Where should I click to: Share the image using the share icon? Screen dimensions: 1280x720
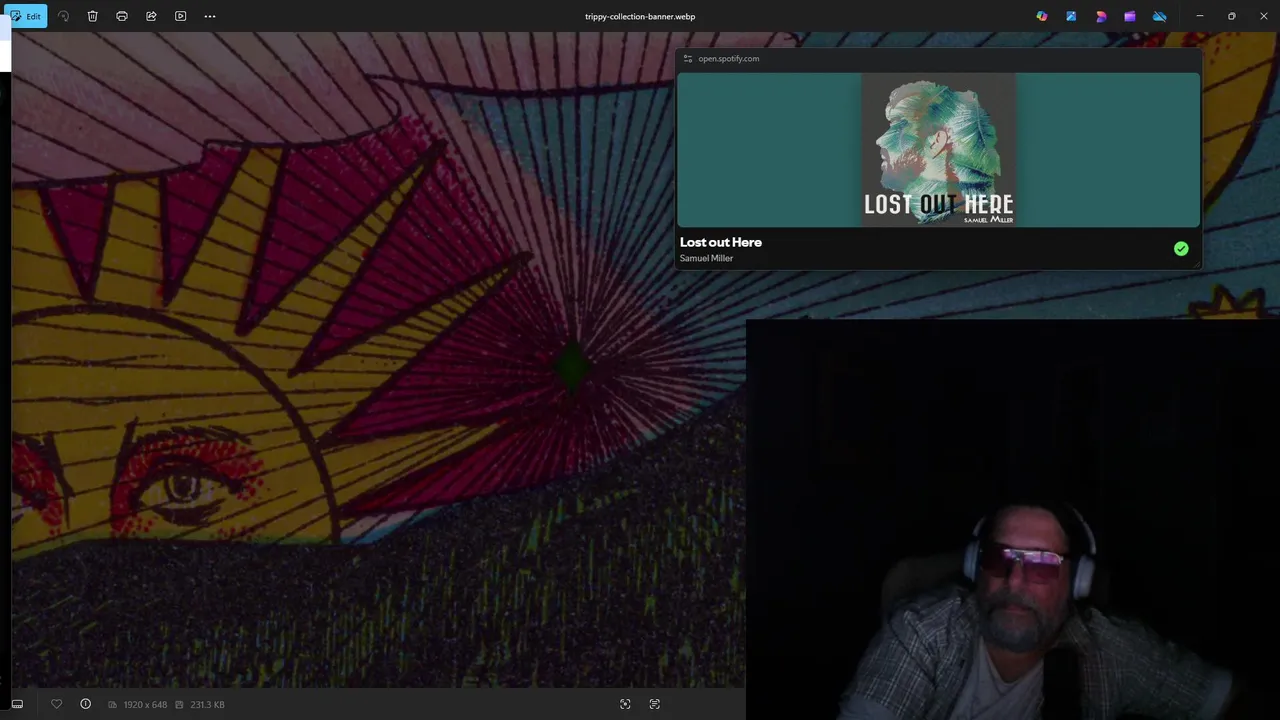point(151,16)
